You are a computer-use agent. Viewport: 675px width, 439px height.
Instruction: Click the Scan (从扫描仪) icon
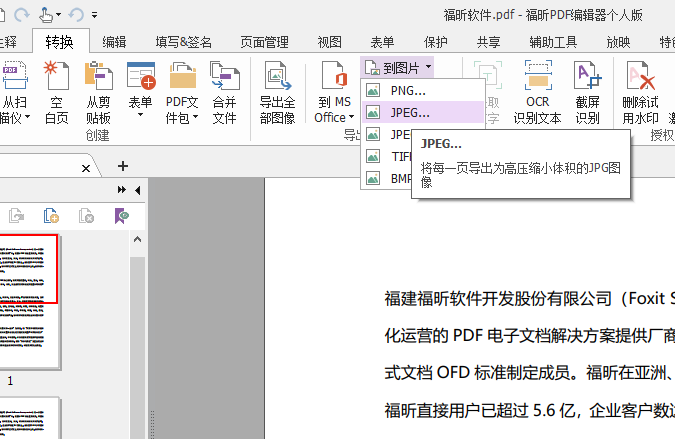[x=15, y=76]
